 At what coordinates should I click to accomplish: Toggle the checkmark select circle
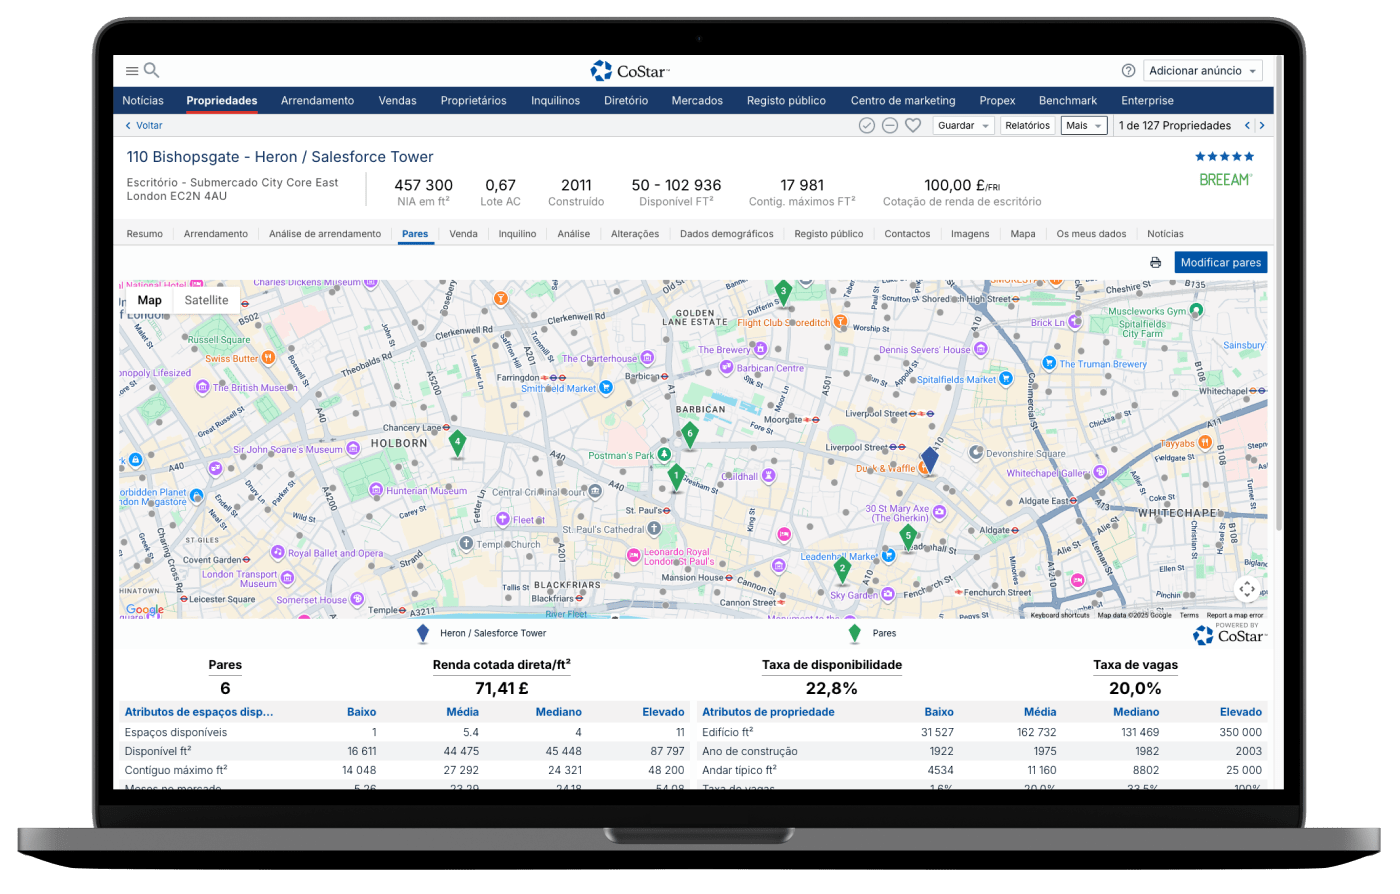[x=867, y=126]
